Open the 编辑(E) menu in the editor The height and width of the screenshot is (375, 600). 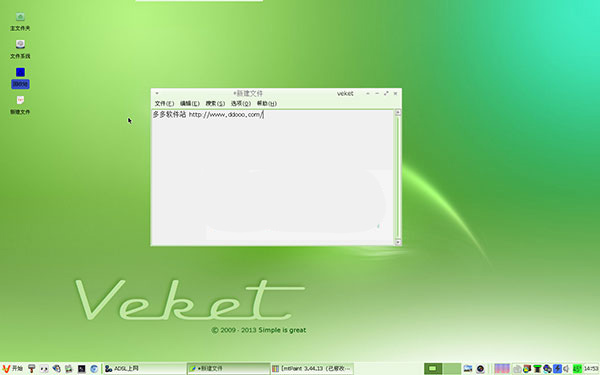(x=190, y=103)
